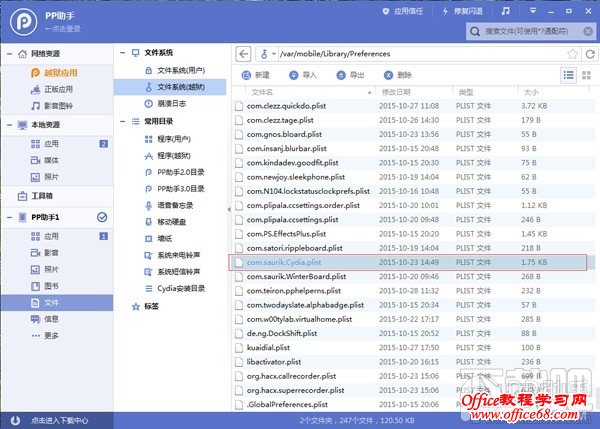Select com.clezz.quickdo.plist file
The height and width of the screenshot is (429, 600).
click(x=414, y=106)
